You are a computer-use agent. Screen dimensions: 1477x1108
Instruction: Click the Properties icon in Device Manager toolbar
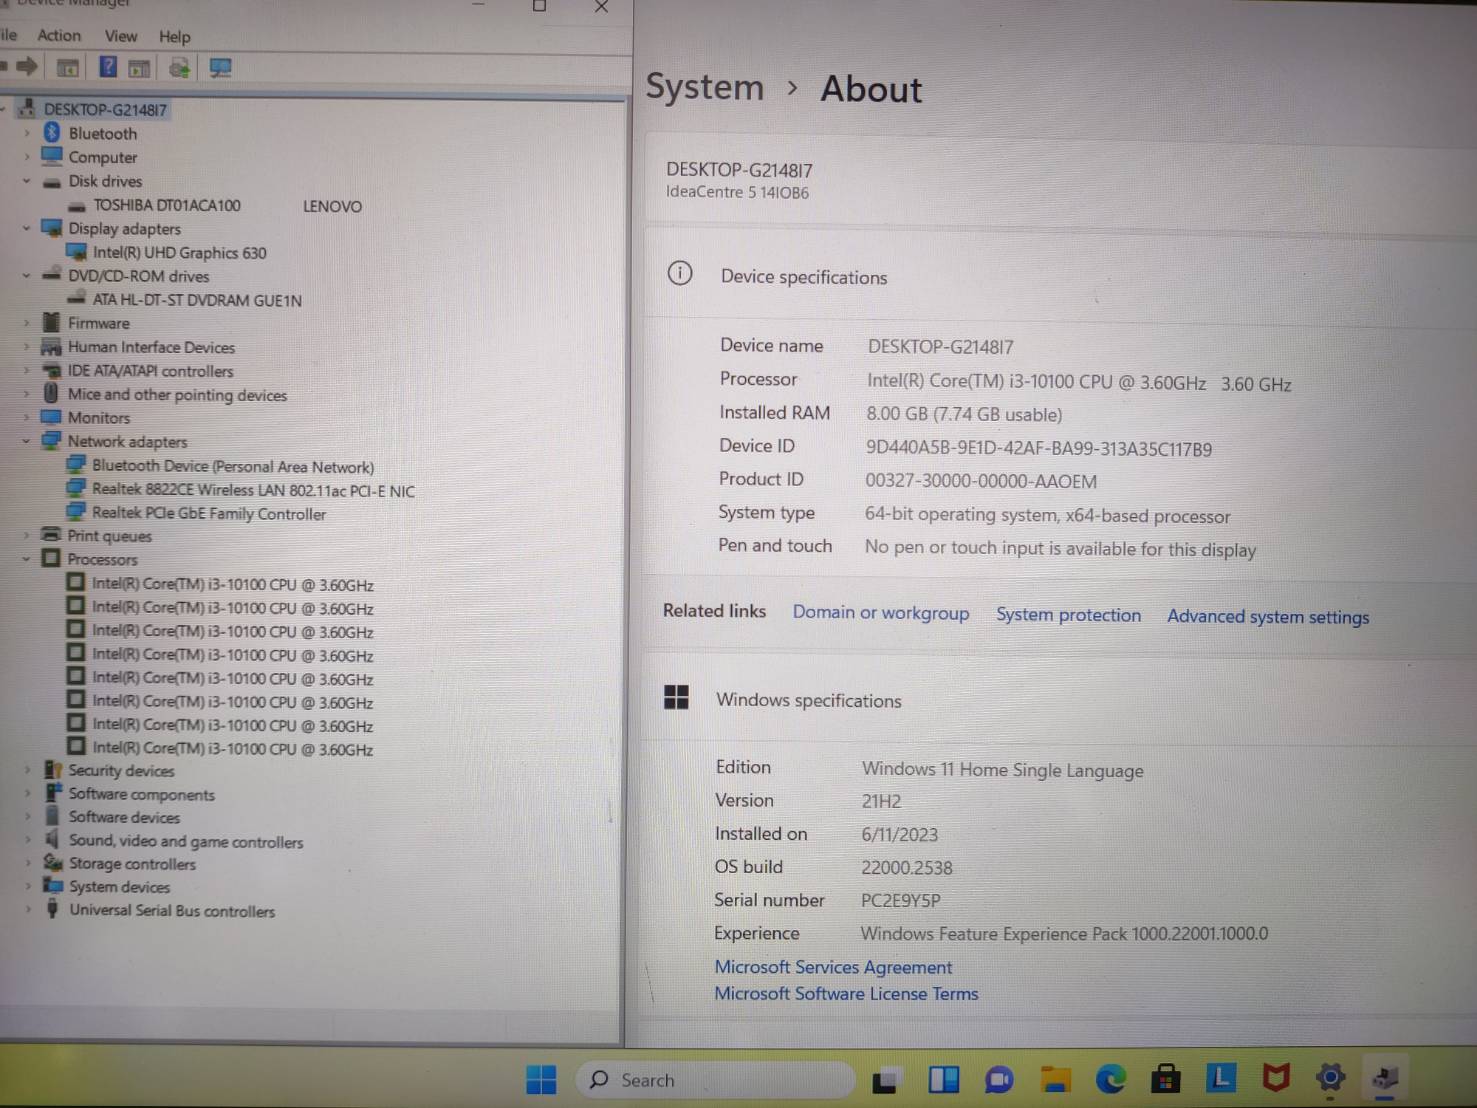click(x=68, y=68)
